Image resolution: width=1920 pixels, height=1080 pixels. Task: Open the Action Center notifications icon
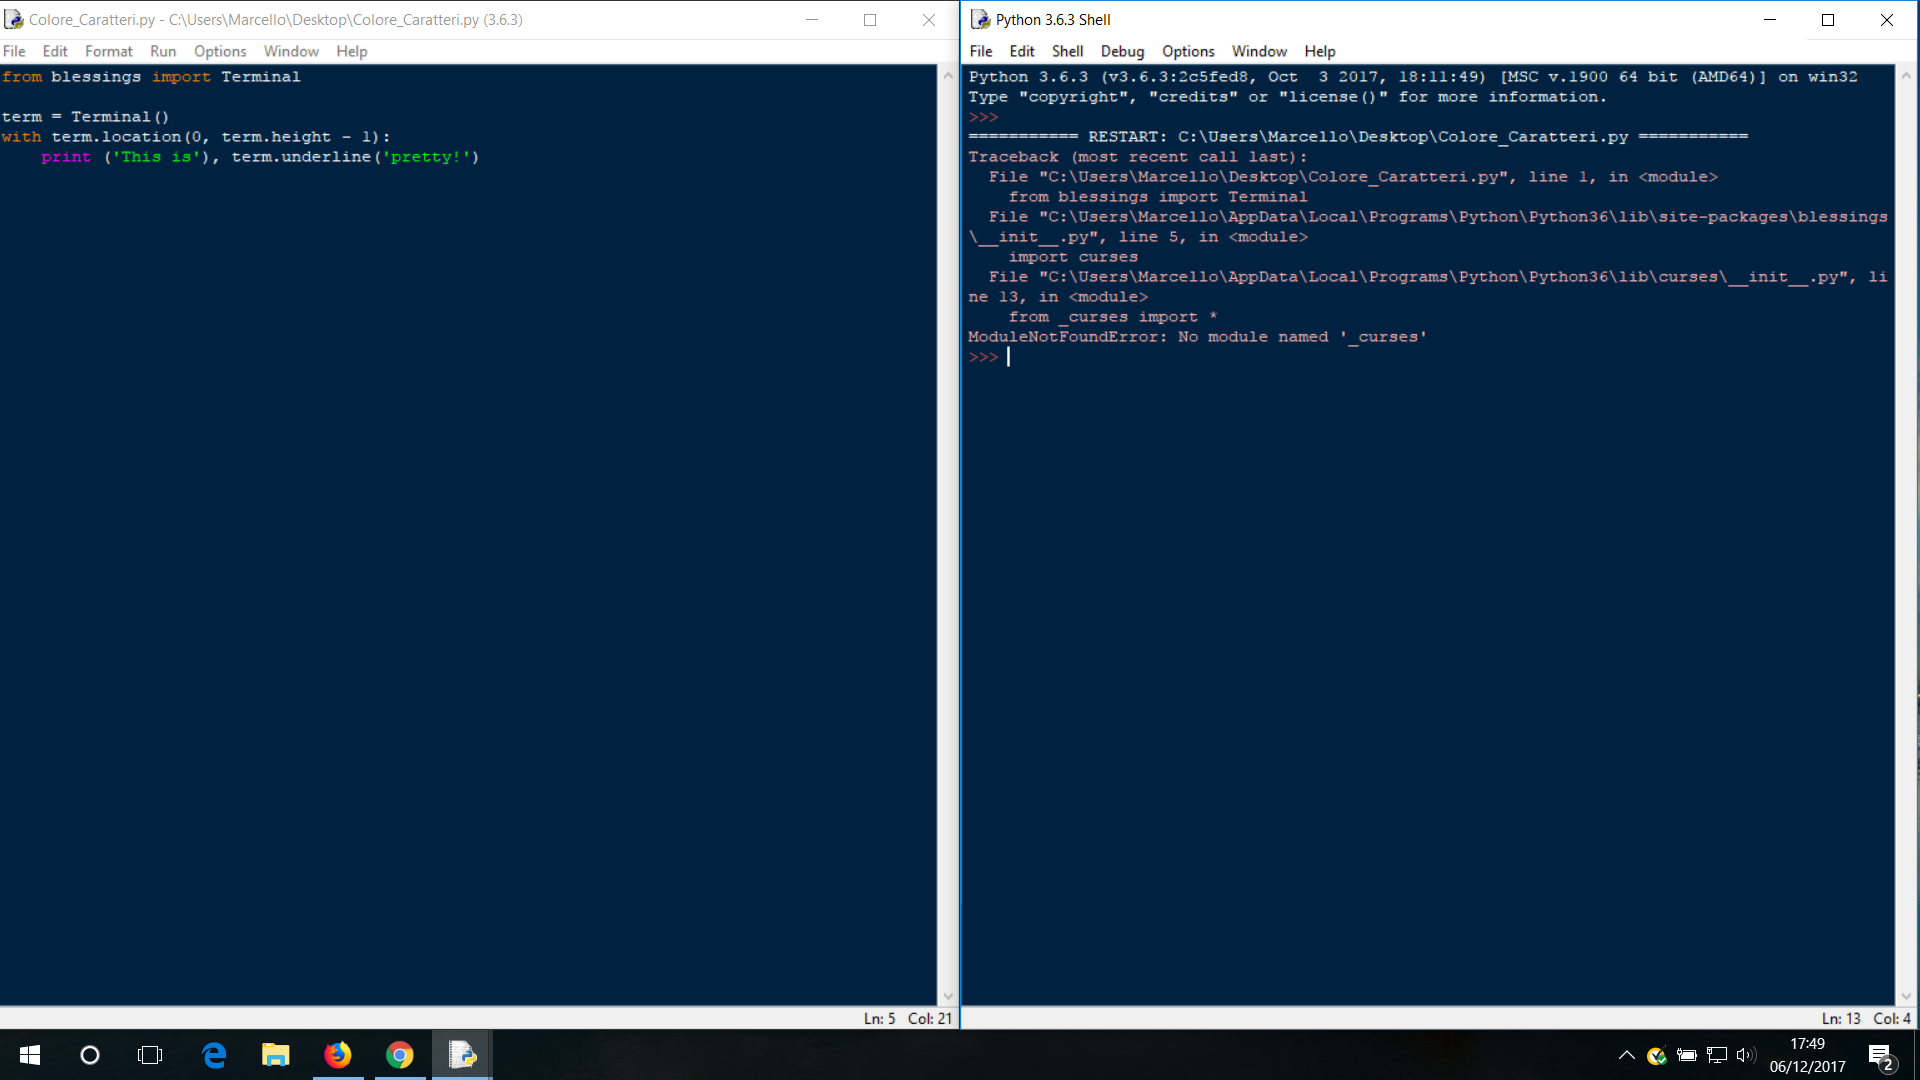point(1880,1056)
